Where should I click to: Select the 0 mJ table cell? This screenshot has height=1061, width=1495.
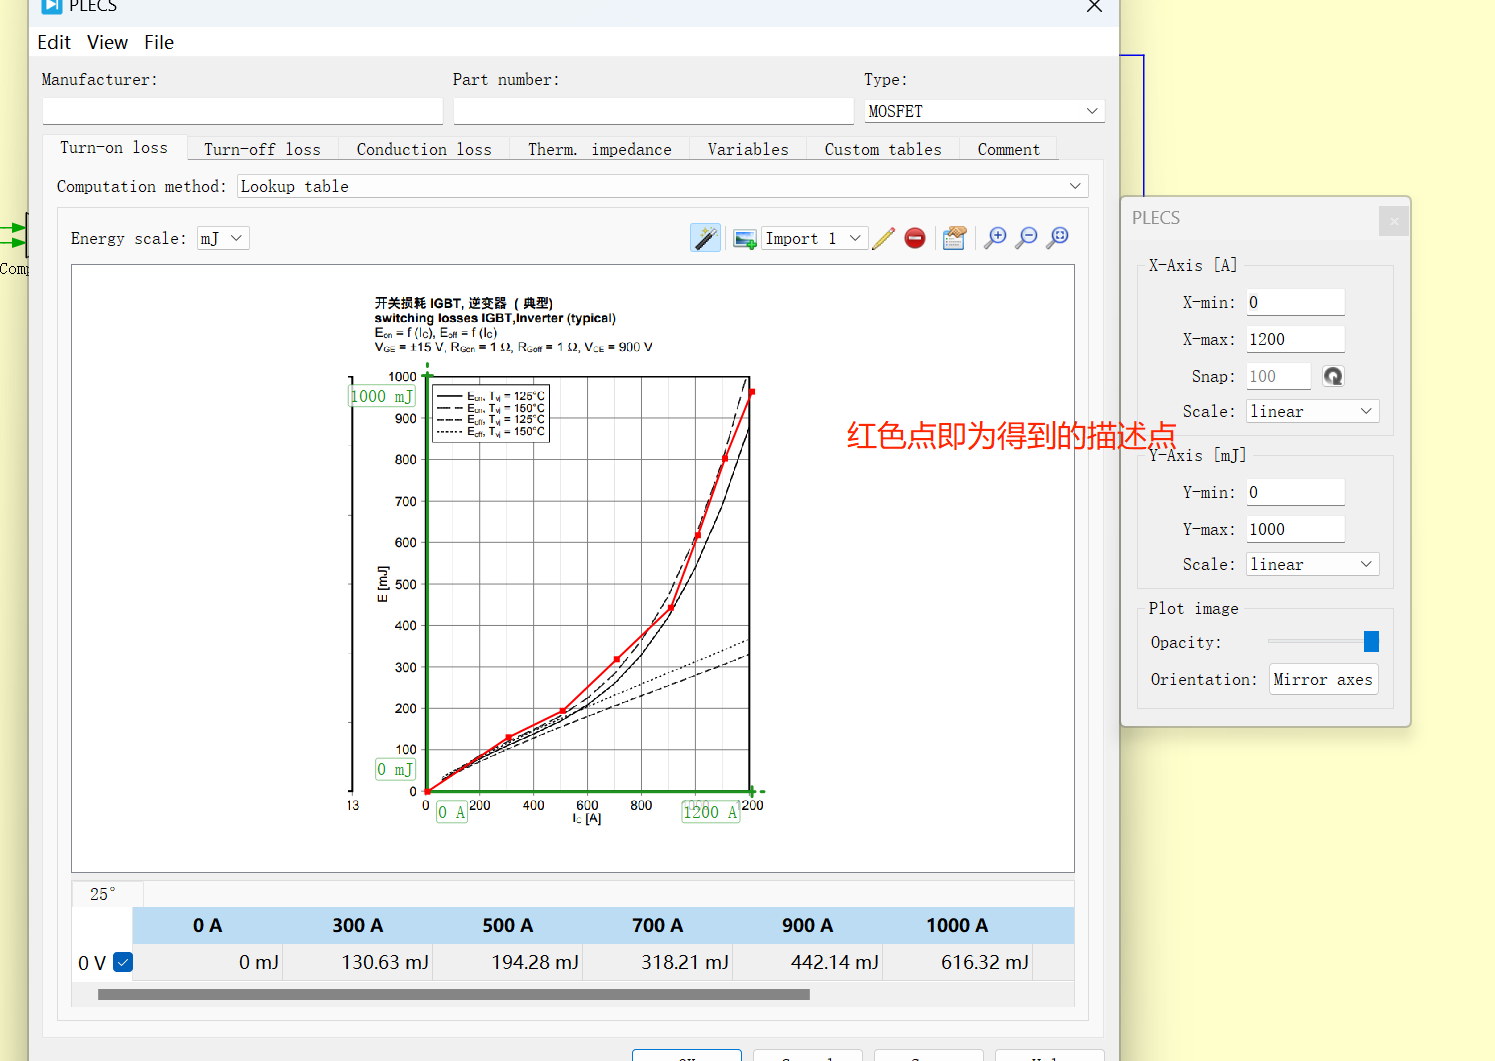(x=208, y=962)
